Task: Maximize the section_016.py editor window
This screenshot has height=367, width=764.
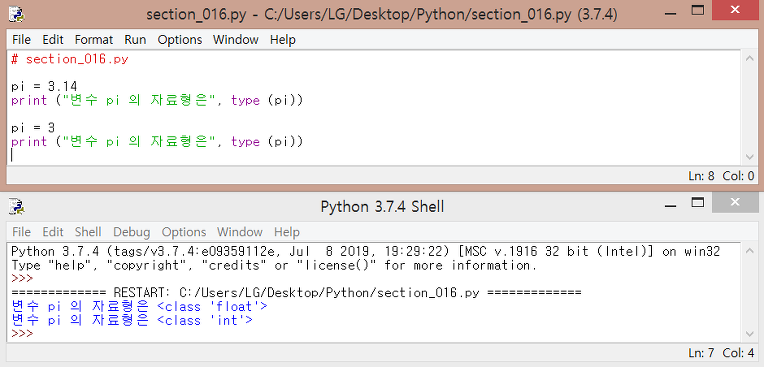Action: tap(698, 10)
